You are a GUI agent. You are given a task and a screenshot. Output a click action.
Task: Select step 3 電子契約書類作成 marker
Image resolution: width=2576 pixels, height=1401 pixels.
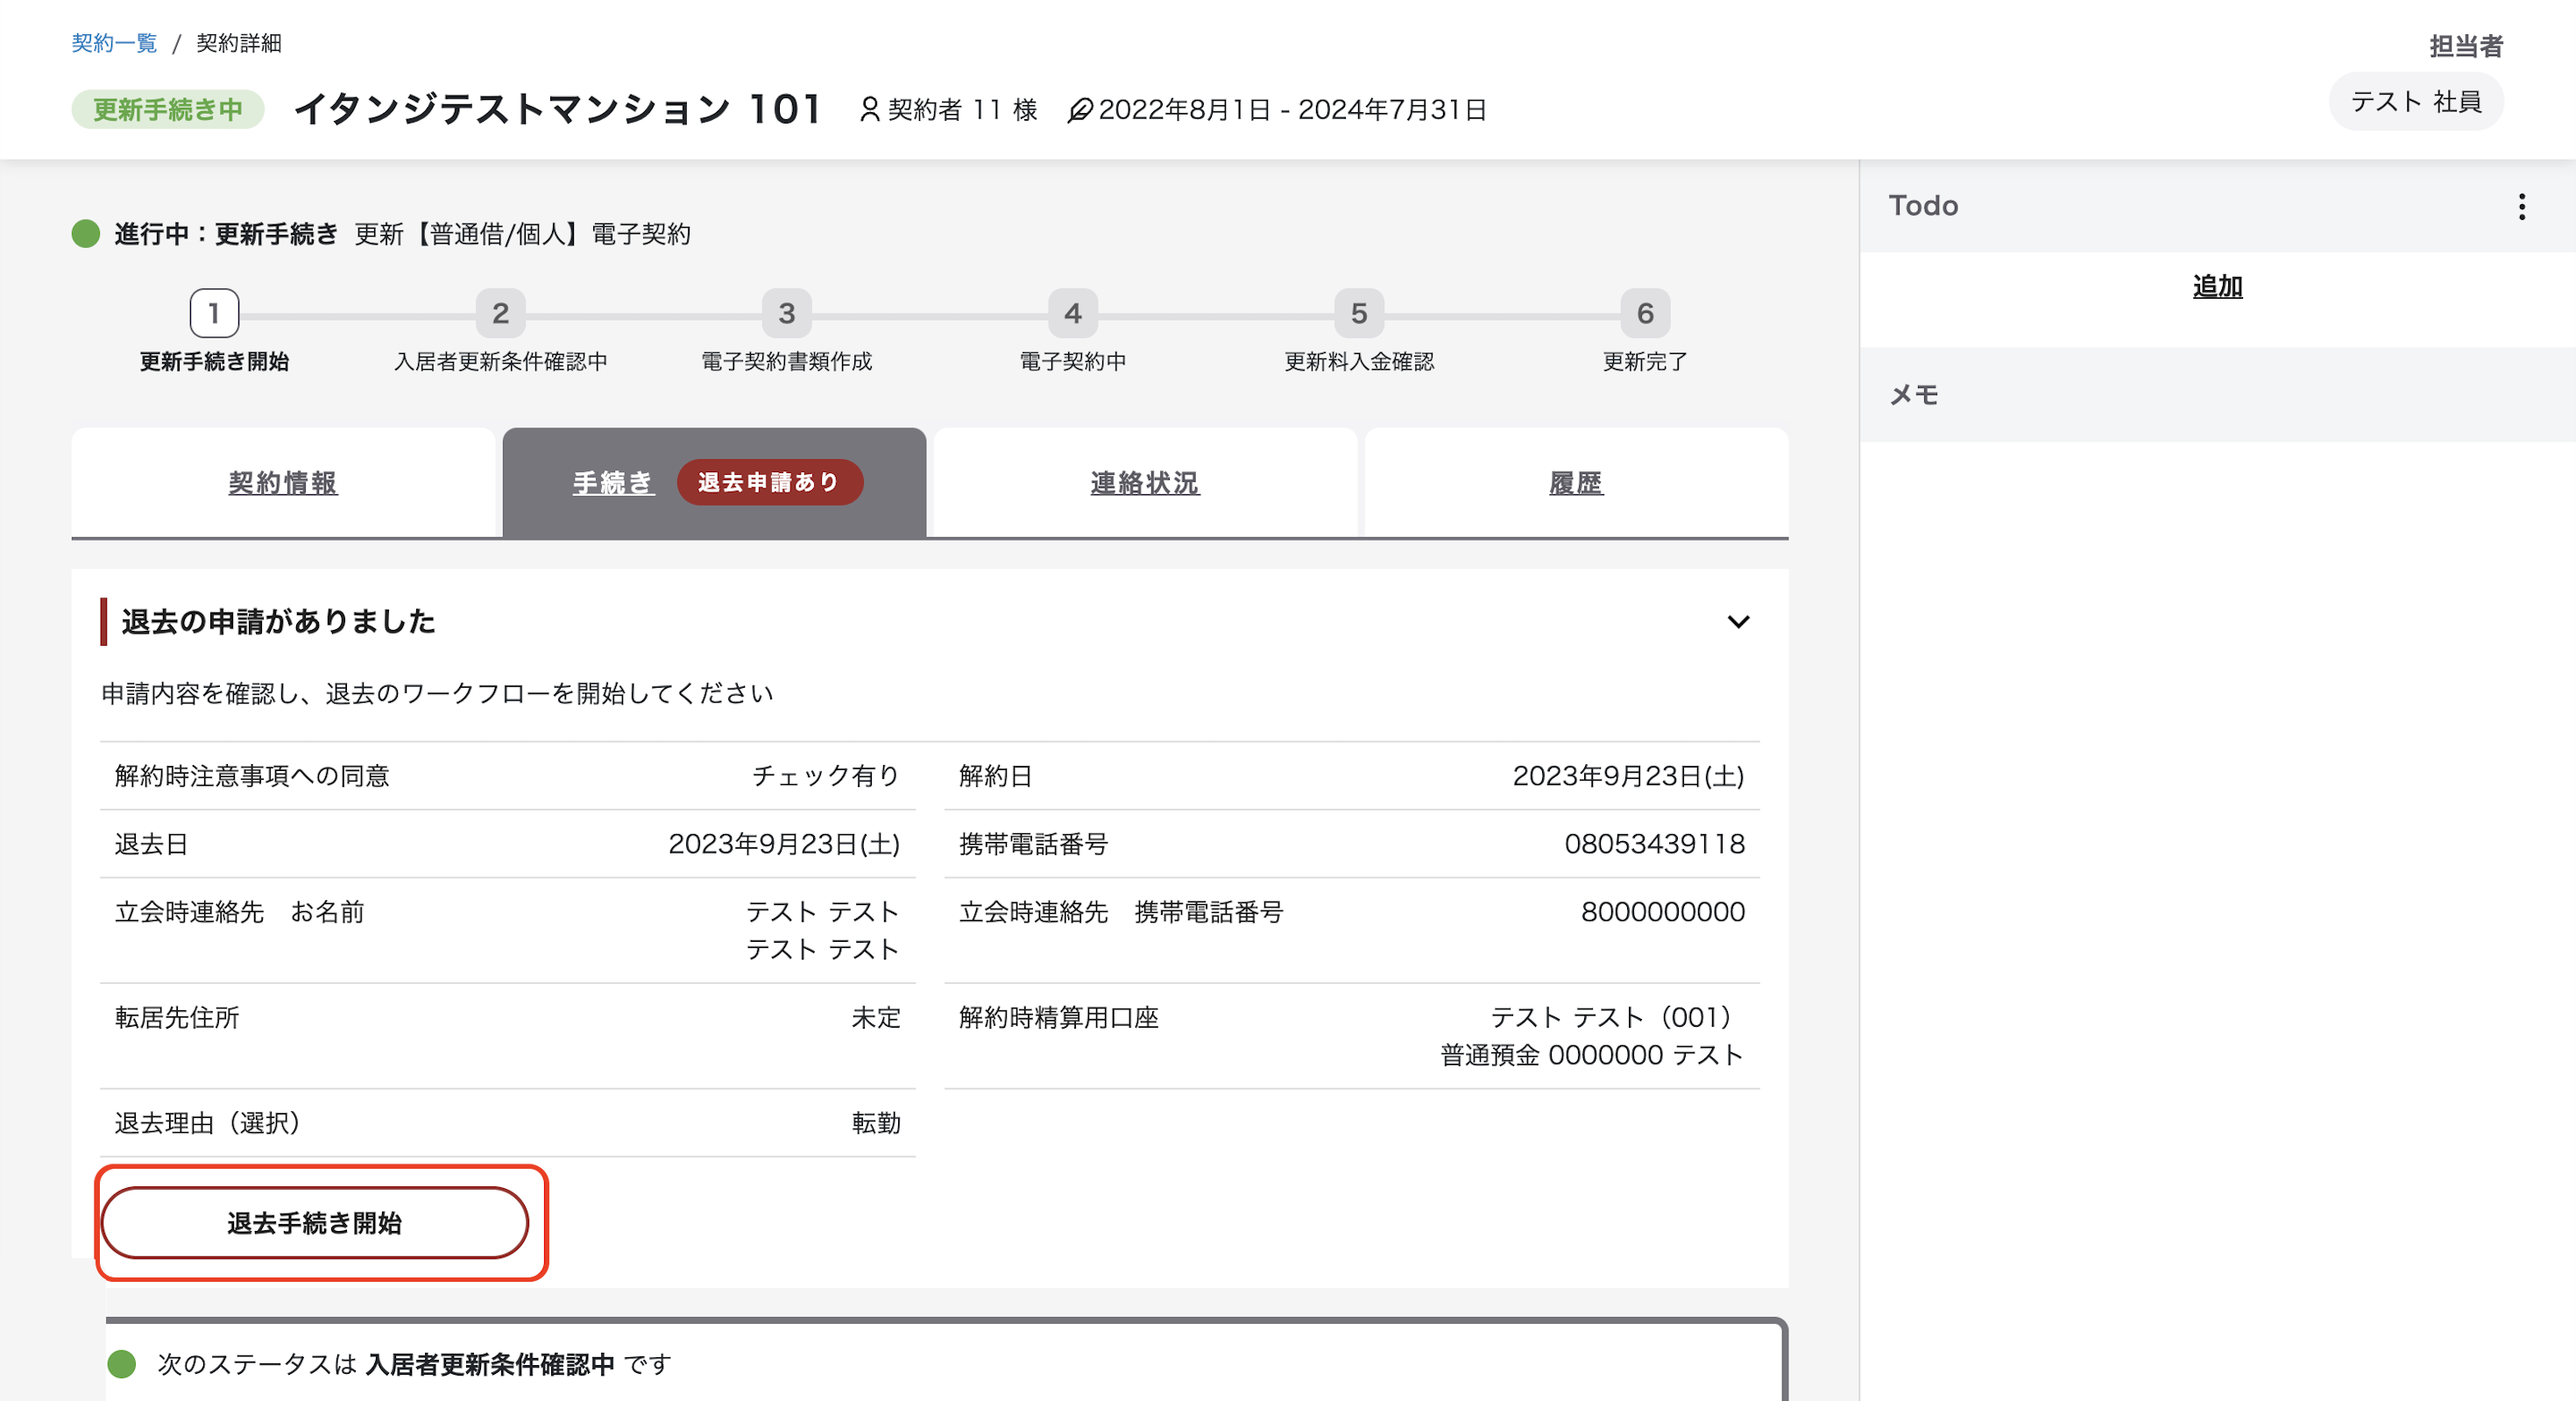786,313
